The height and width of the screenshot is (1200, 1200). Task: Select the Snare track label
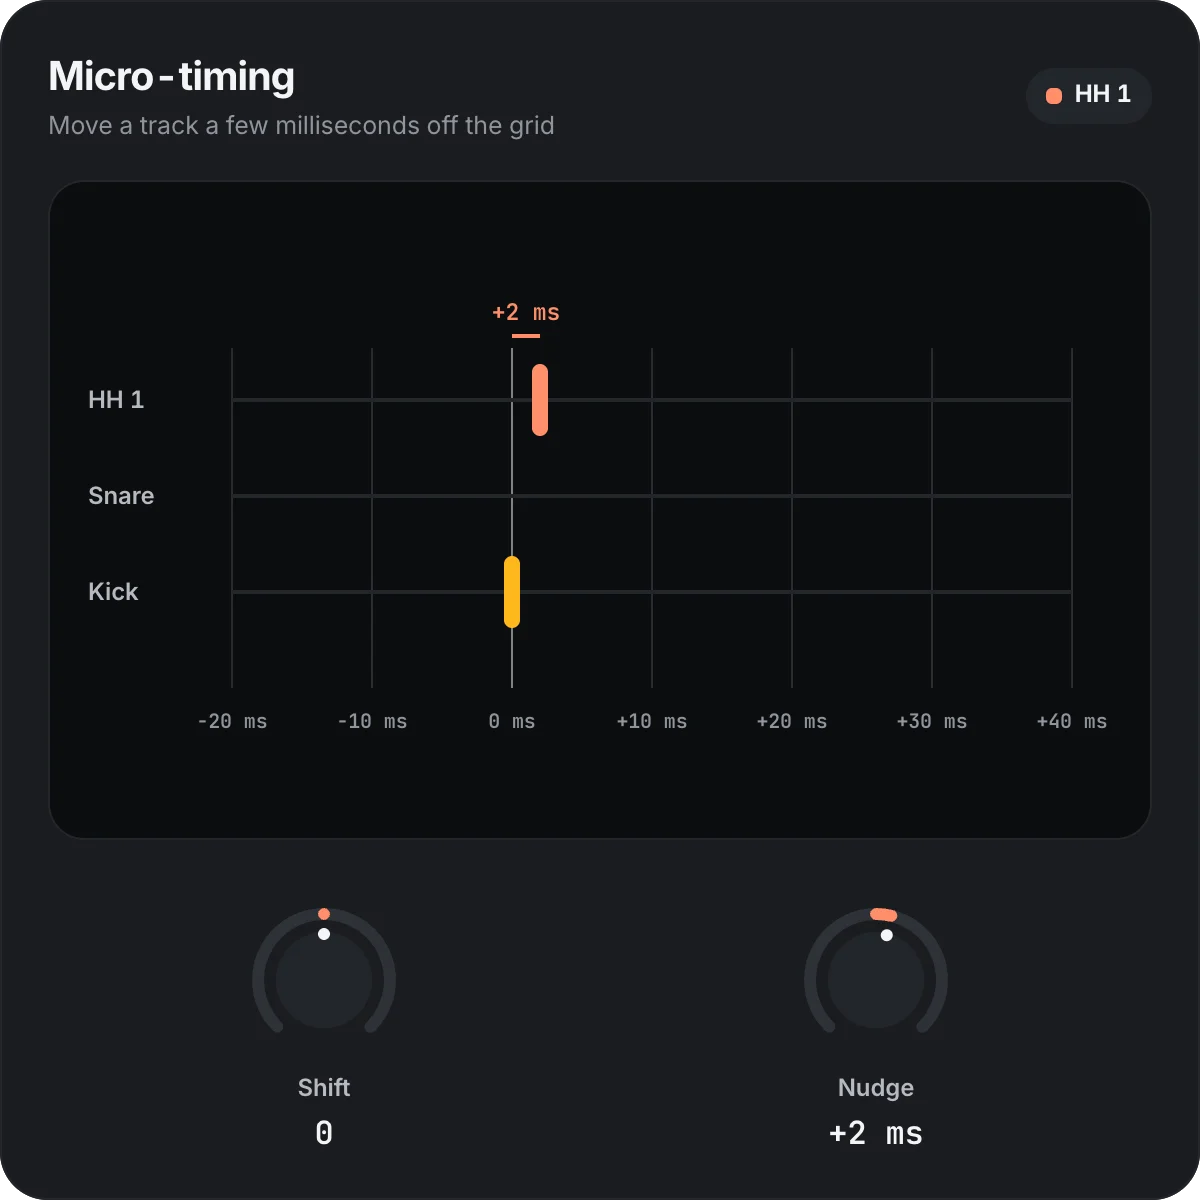tap(121, 496)
